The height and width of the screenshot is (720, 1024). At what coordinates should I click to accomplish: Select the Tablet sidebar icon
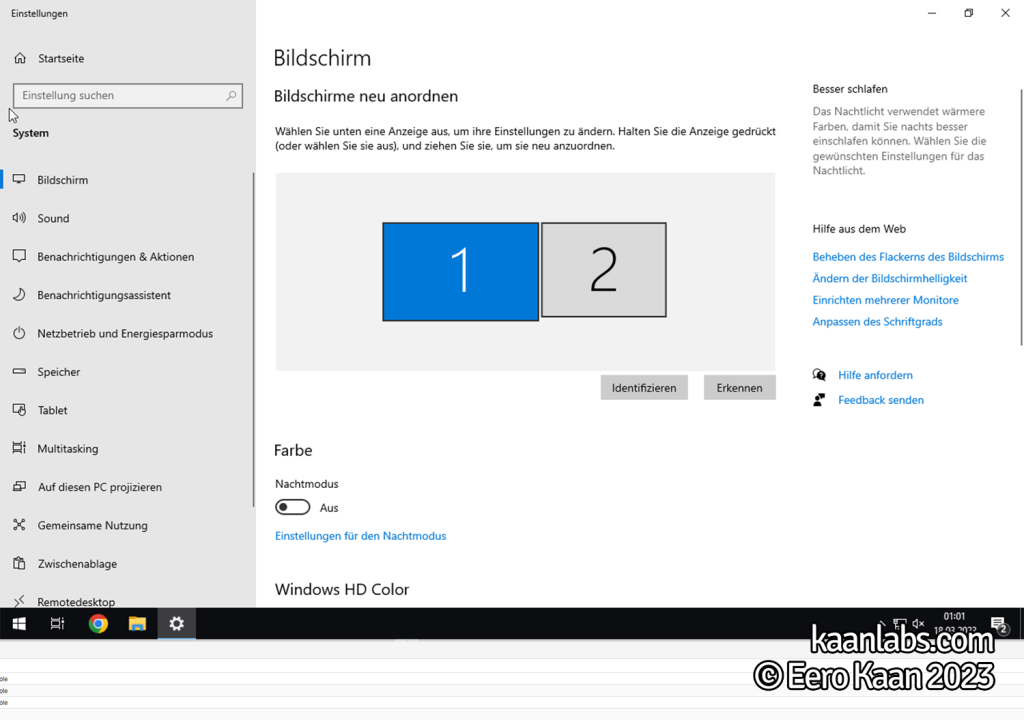(20, 410)
